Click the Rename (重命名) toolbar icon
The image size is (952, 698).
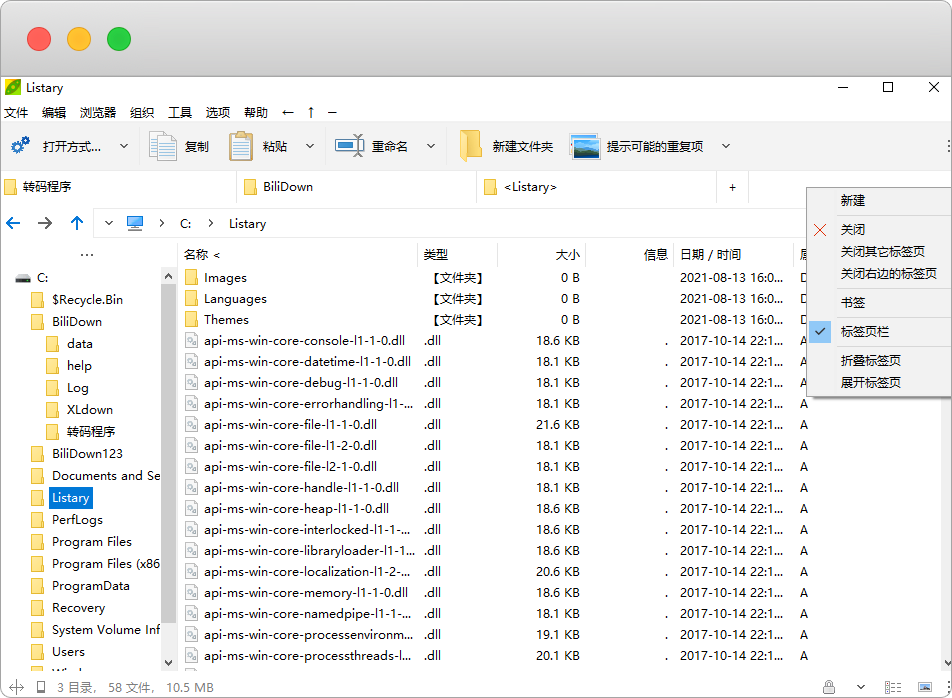(349, 146)
